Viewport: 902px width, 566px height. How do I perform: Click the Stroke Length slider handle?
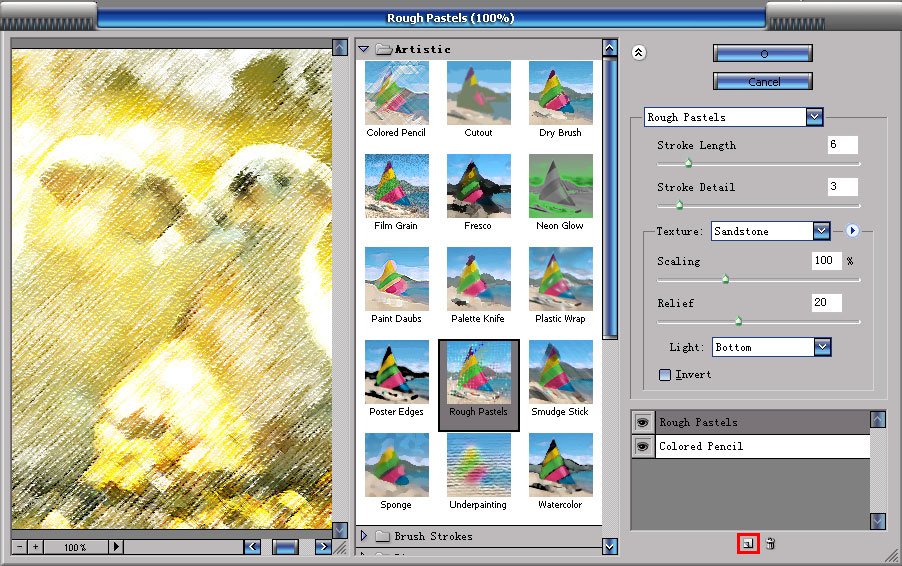click(688, 163)
